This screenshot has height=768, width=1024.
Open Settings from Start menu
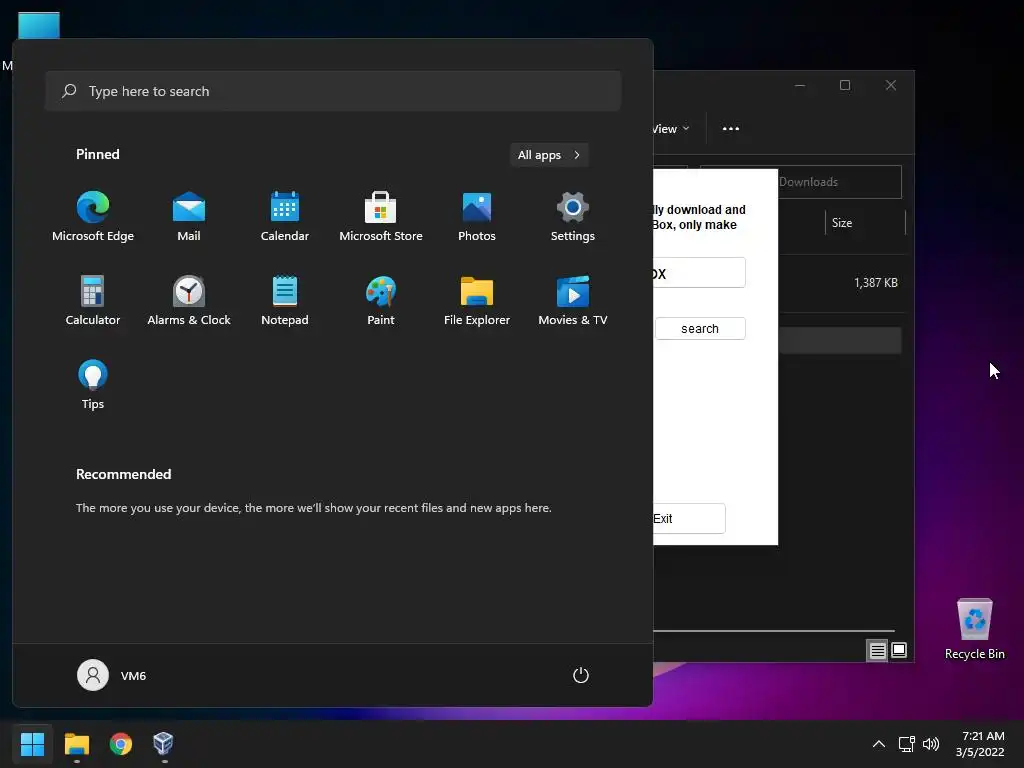click(573, 217)
